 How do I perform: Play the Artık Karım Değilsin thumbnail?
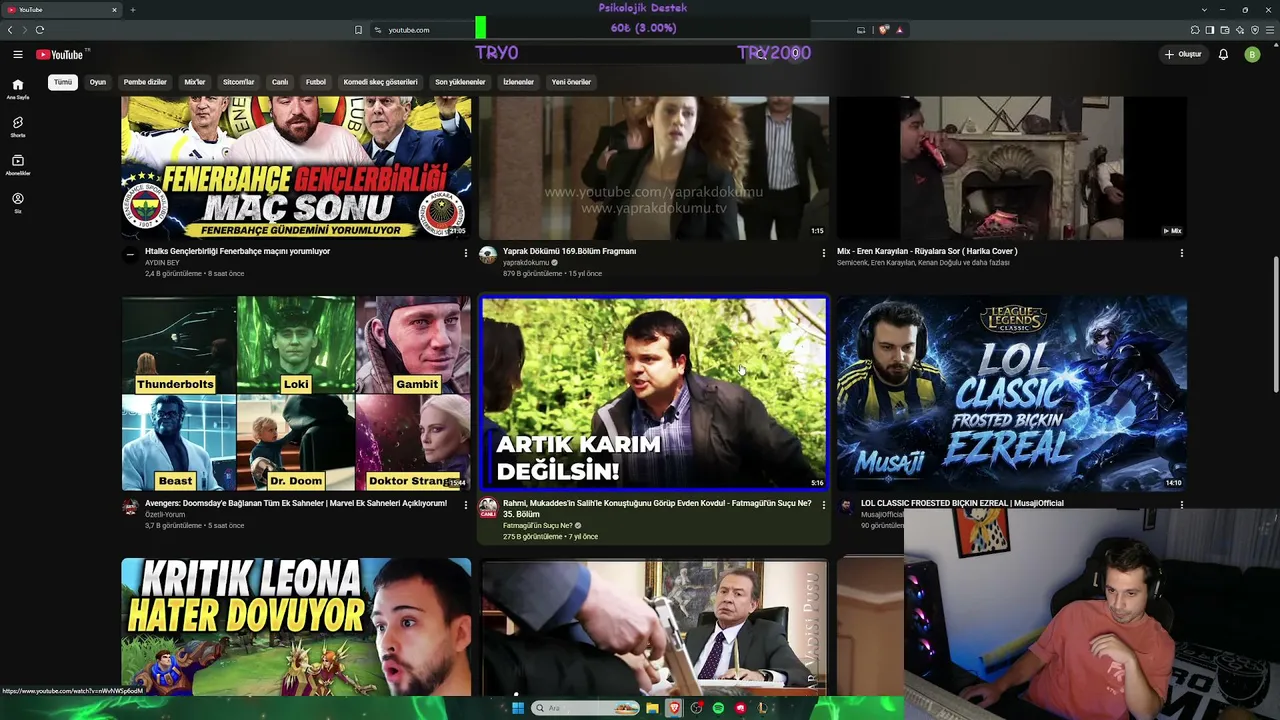coord(654,393)
